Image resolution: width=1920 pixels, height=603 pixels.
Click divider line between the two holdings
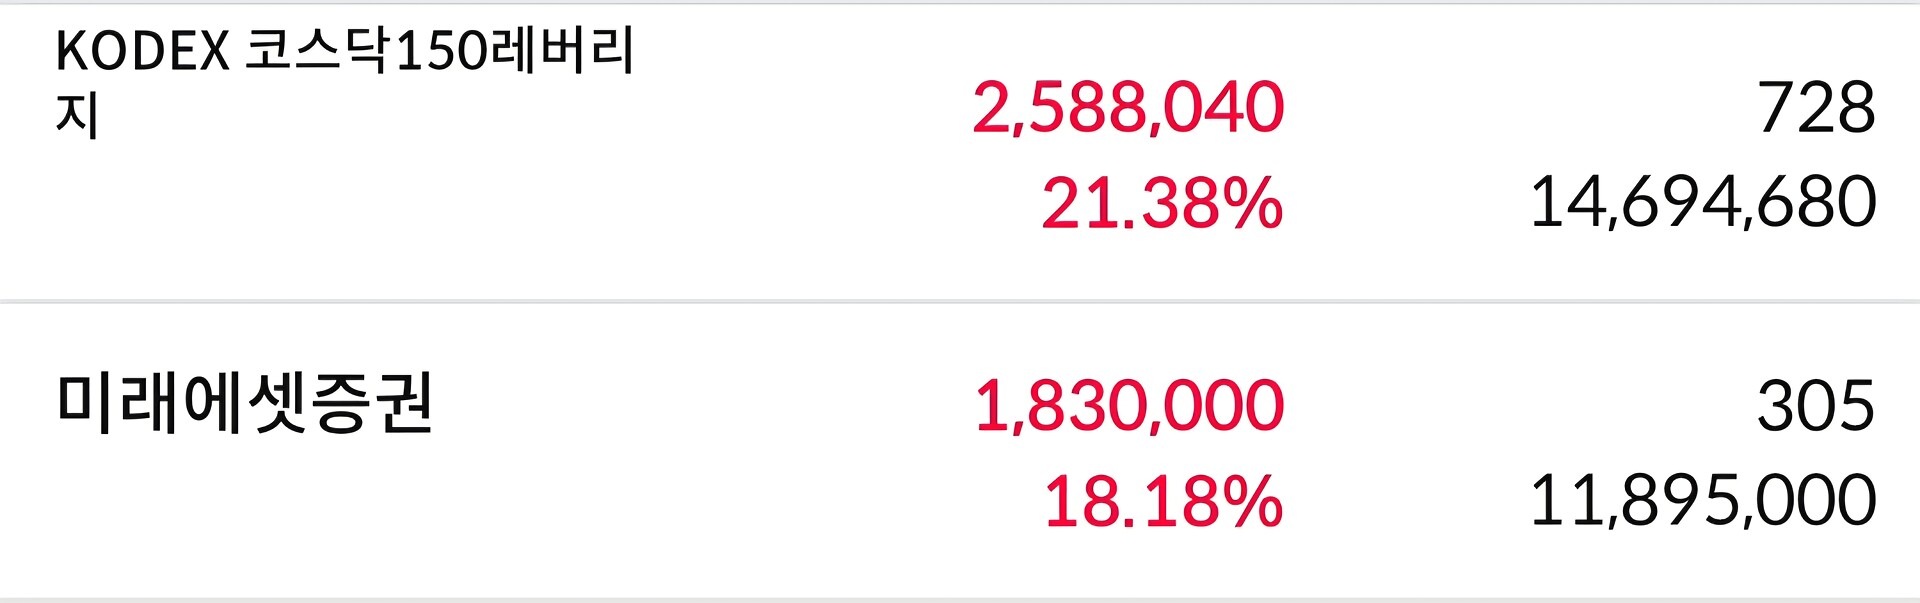(960, 301)
